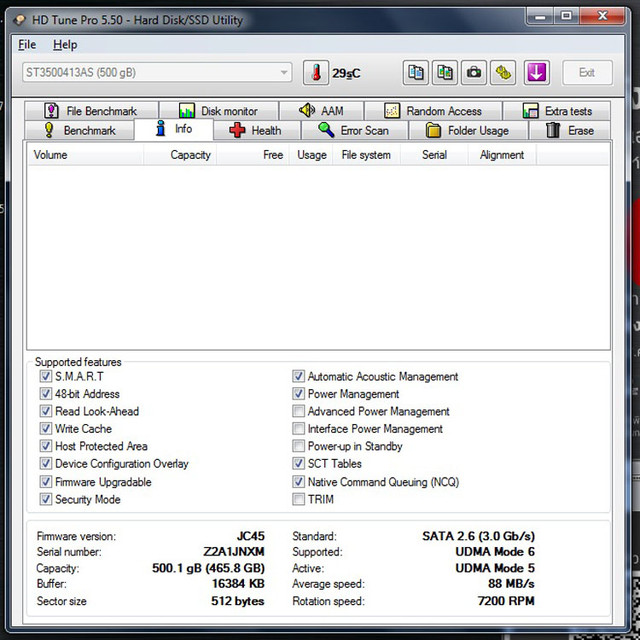640x640 pixels.
Task: Select the Info tab
Action: (x=174, y=129)
